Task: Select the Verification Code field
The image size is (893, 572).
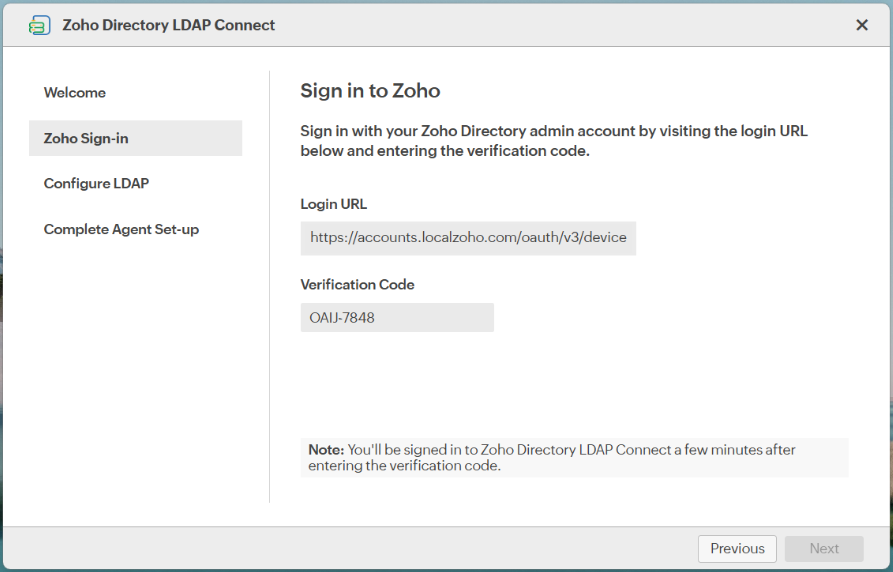Action: (397, 318)
